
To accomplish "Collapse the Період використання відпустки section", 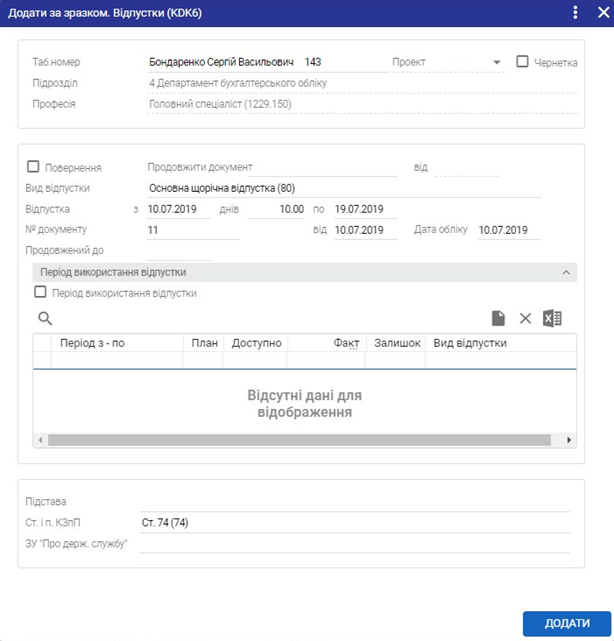I will pyautogui.click(x=566, y=272).
